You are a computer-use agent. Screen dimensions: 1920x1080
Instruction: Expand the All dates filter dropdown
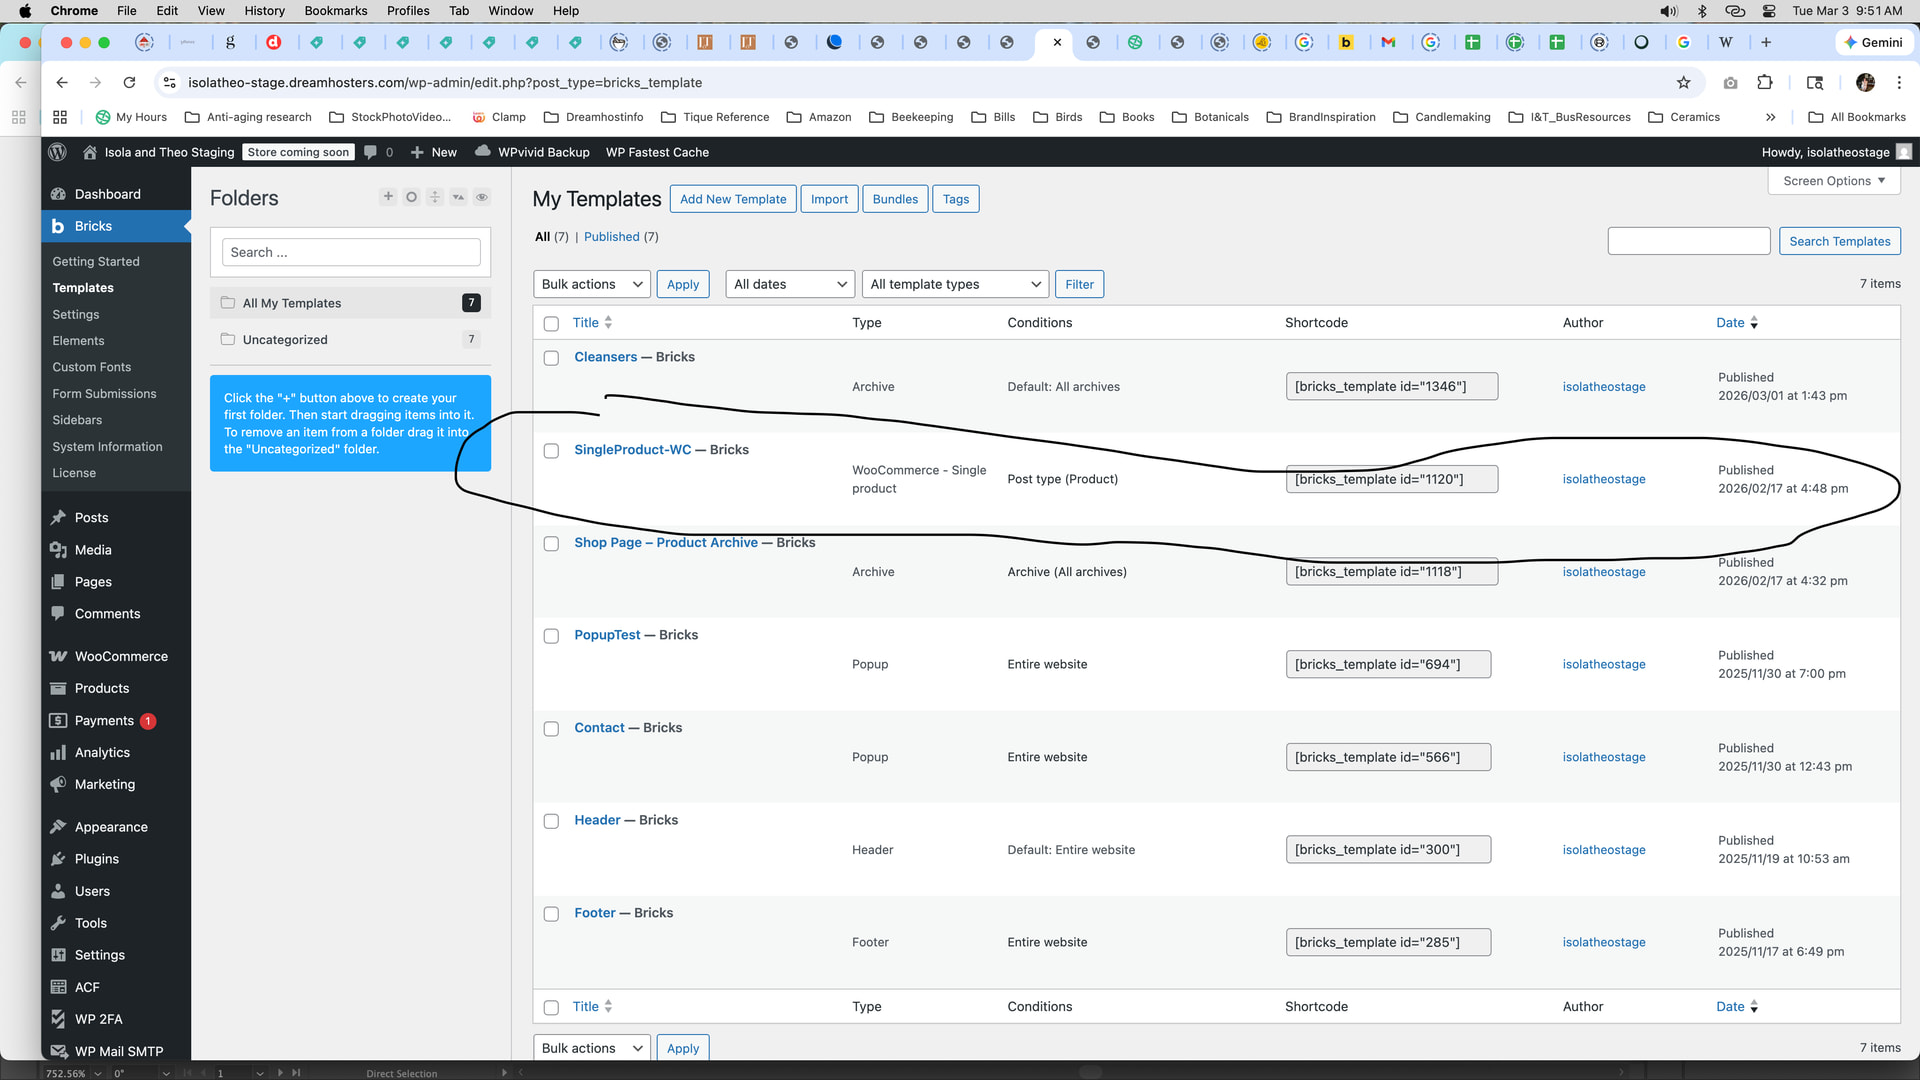click(789, 284)
